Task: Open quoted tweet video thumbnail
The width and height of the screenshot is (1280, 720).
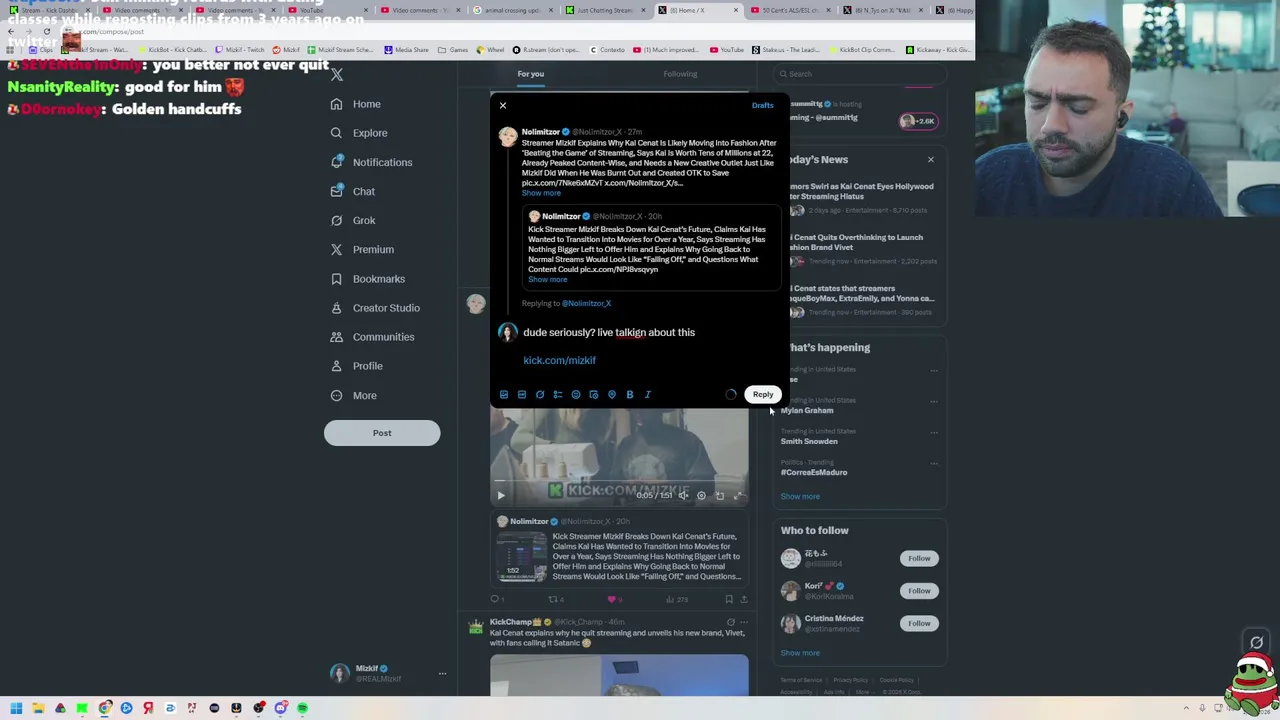Action: point(522,557)
